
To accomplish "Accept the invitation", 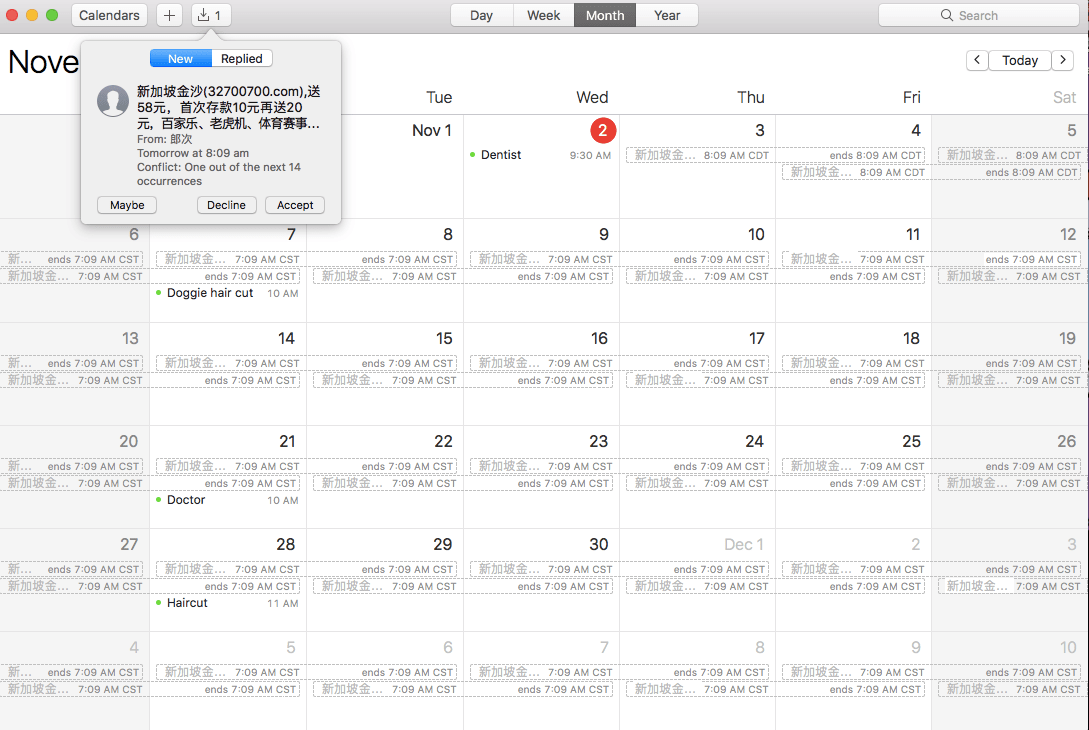I will tap(295, 205).
